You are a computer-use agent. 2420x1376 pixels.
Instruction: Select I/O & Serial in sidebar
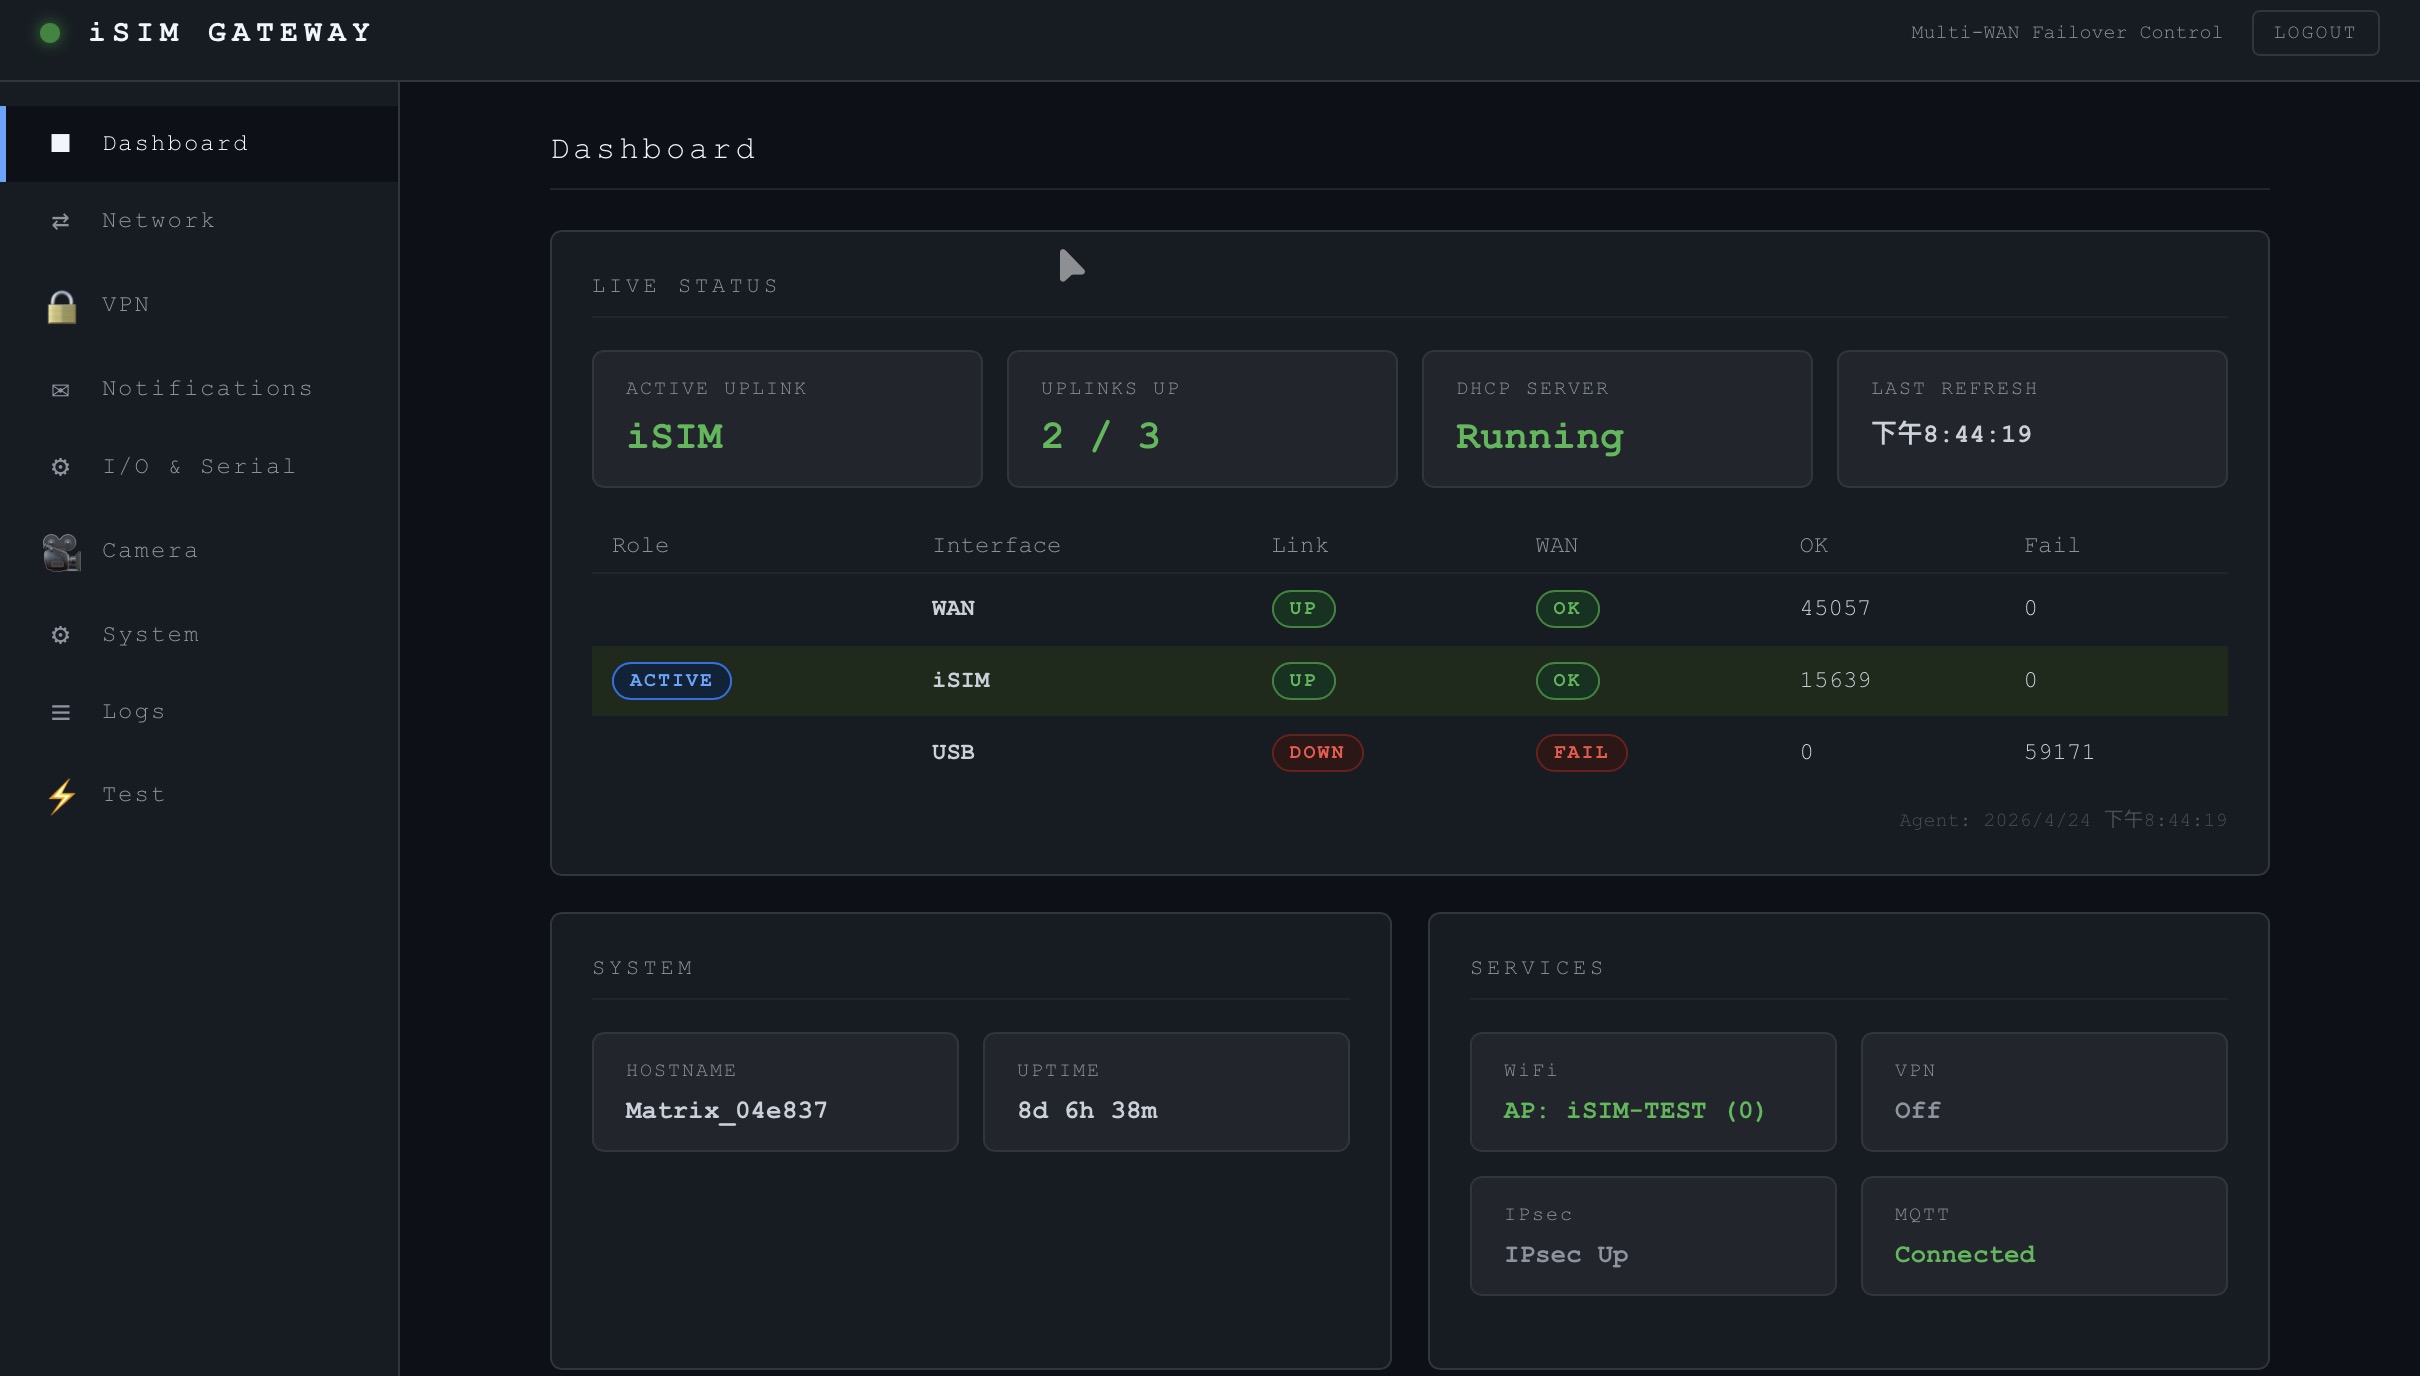tap(200, 466)
